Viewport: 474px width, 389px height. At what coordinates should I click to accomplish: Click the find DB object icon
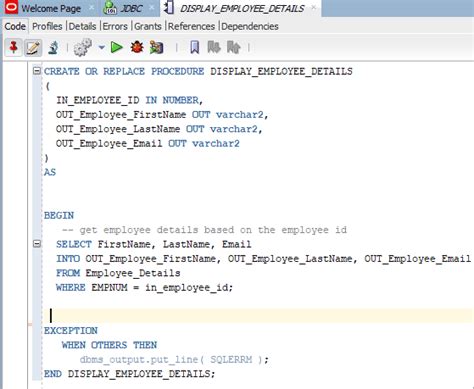53,48
